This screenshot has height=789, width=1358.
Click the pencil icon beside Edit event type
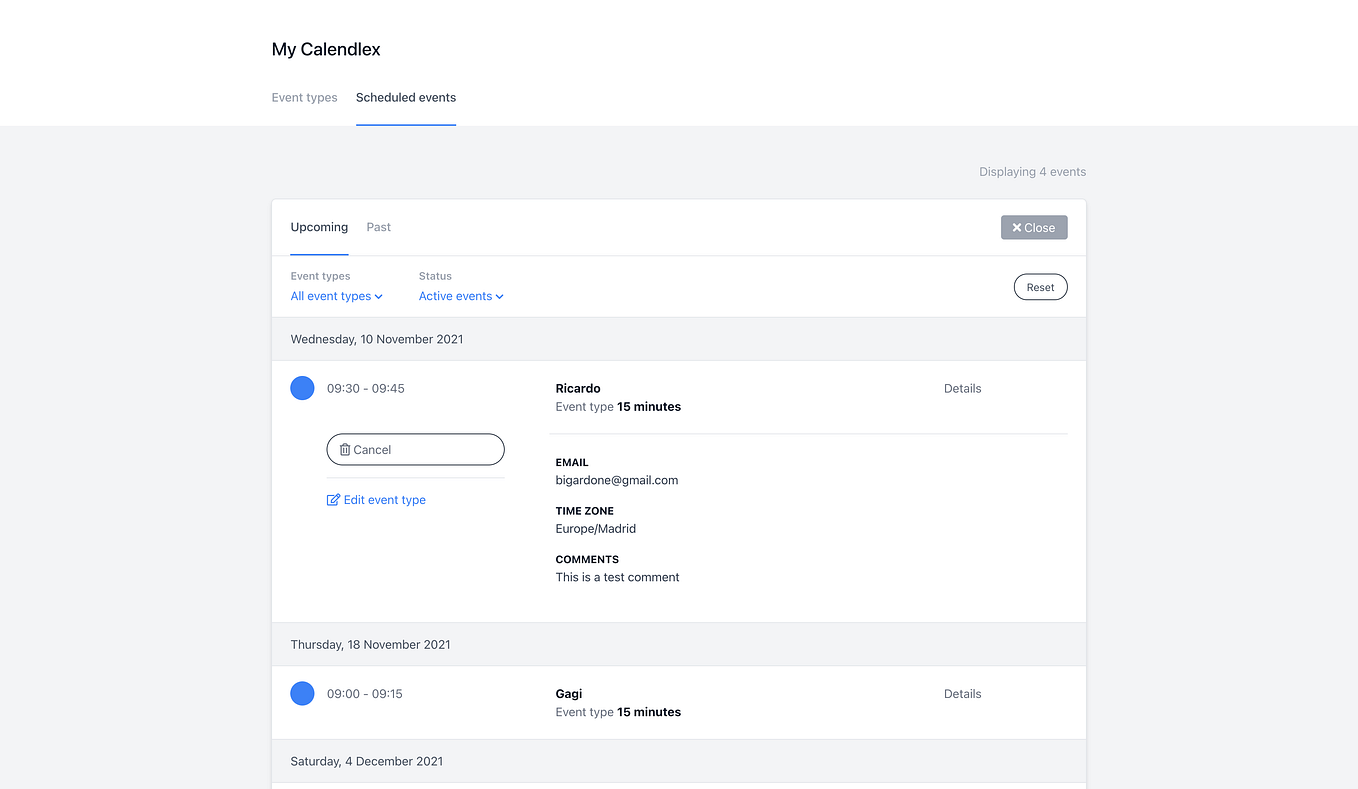[x=333, y=499]
